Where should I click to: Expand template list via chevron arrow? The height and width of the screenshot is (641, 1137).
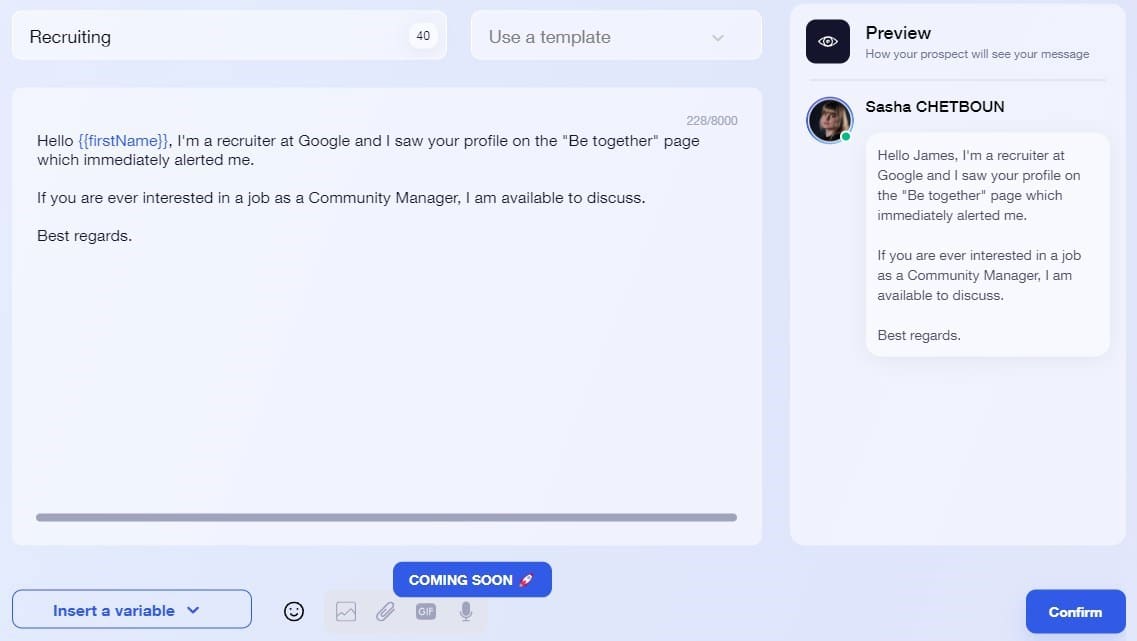pyautogui.click(x=718, y=38)
